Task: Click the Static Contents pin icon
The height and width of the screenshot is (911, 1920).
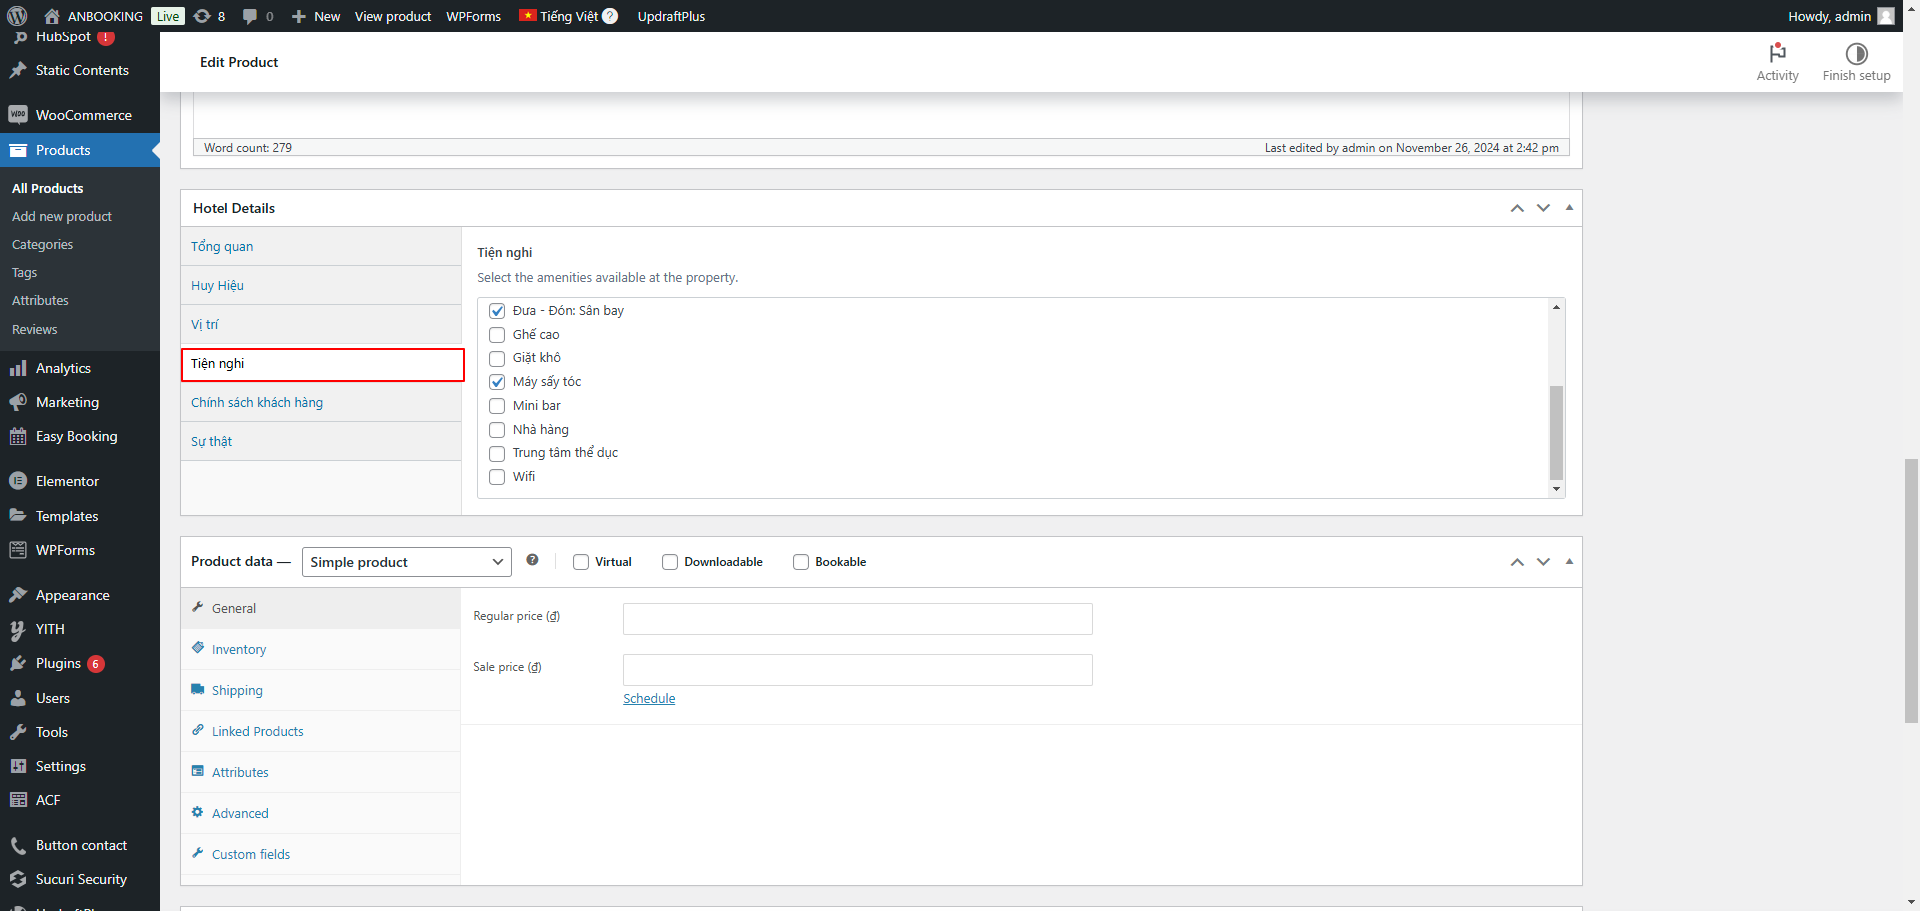Action: click(18, 70)
